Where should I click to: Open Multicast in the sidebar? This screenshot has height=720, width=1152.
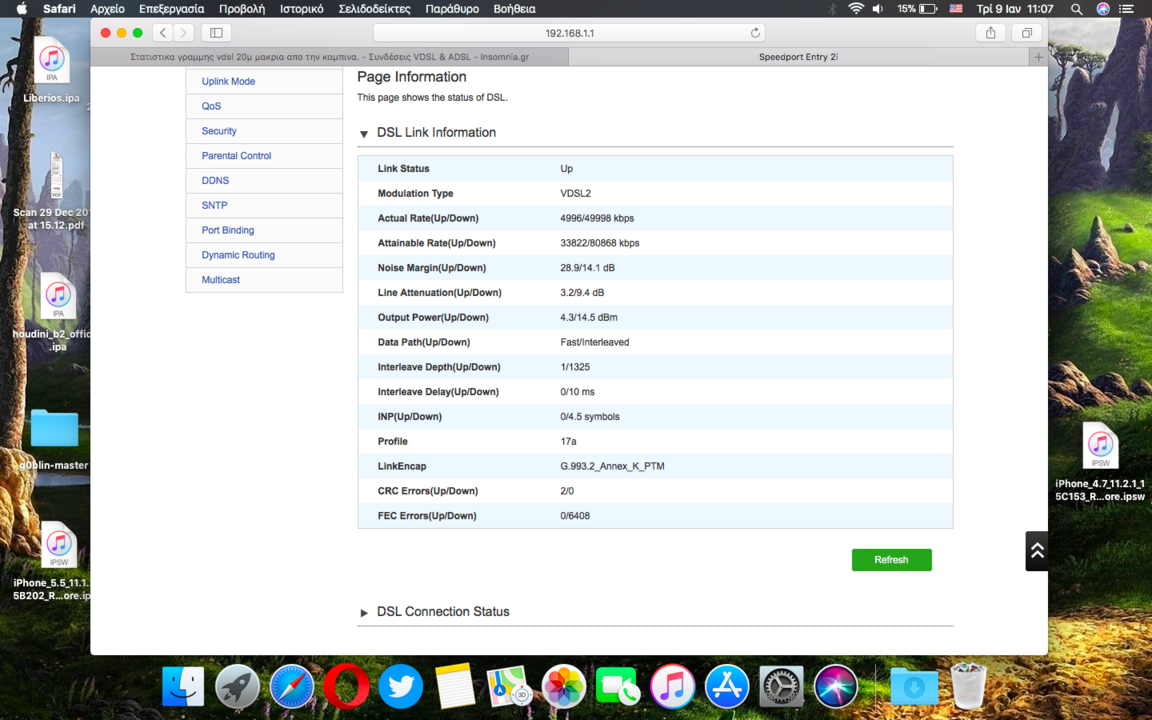point(220,280)
